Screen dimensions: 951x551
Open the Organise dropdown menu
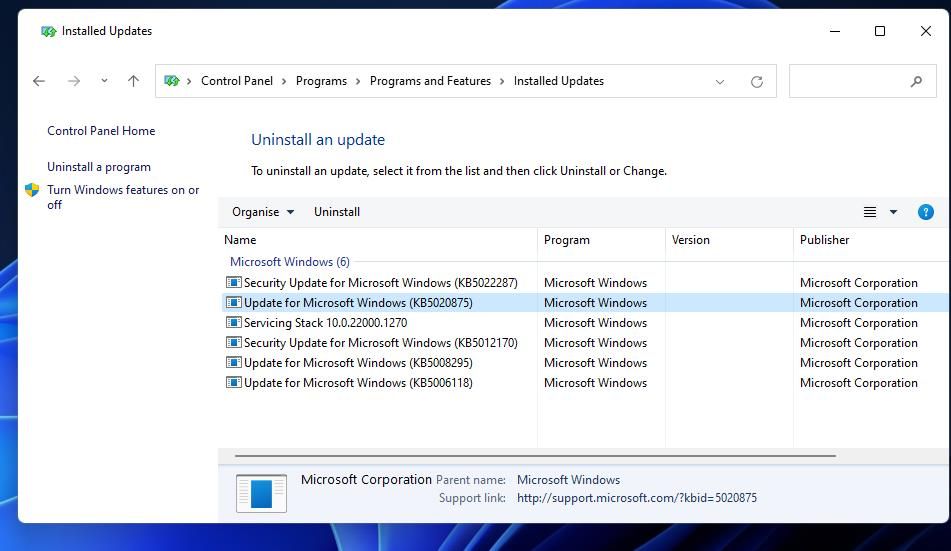[x=263, y=212]
